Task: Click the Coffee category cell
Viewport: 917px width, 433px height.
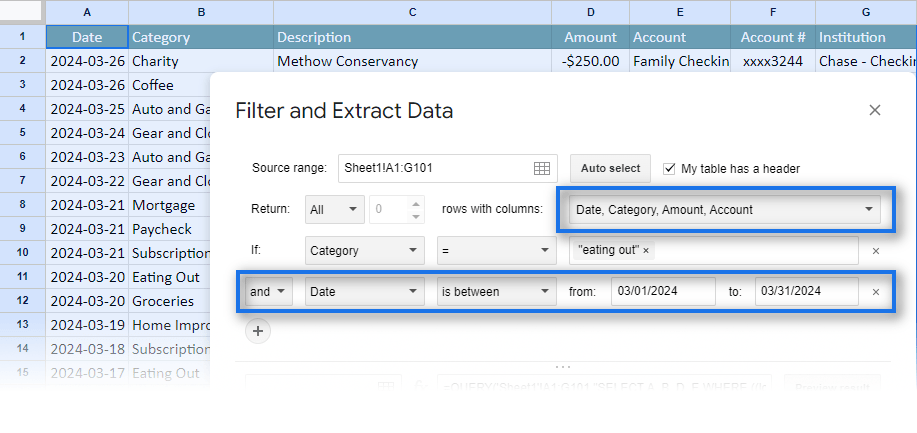Action: click(170, 85)
